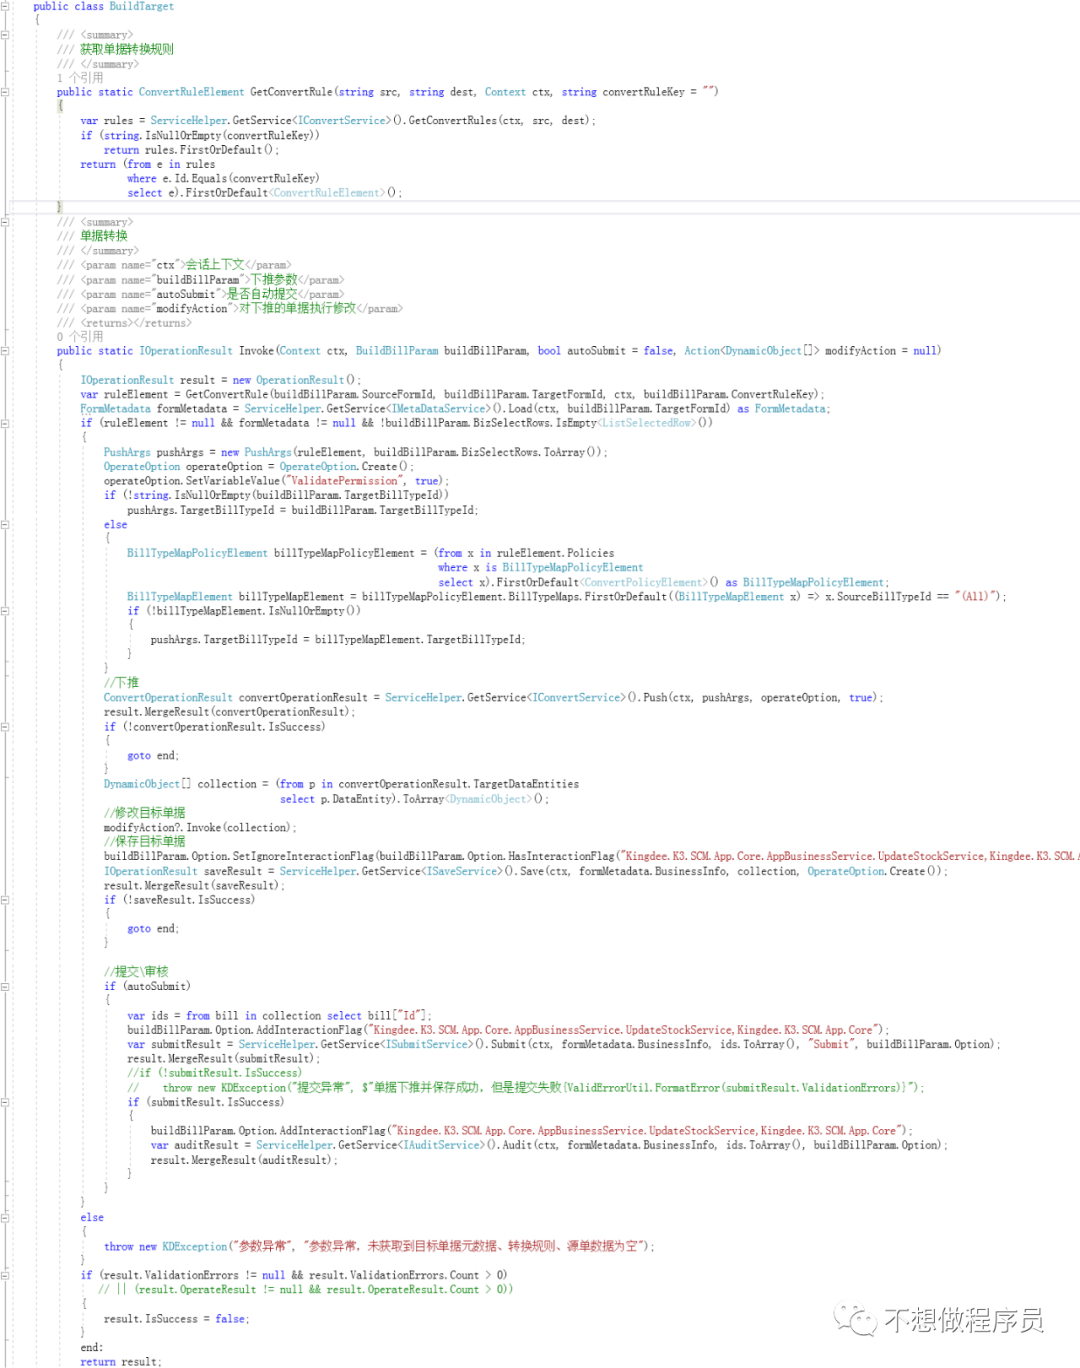Click 'goto end;' under the convertOperationResult check
Image resolution: width=1080 pixels, height=1368 pixels.
pyautogui.click(x=153, y=756)
